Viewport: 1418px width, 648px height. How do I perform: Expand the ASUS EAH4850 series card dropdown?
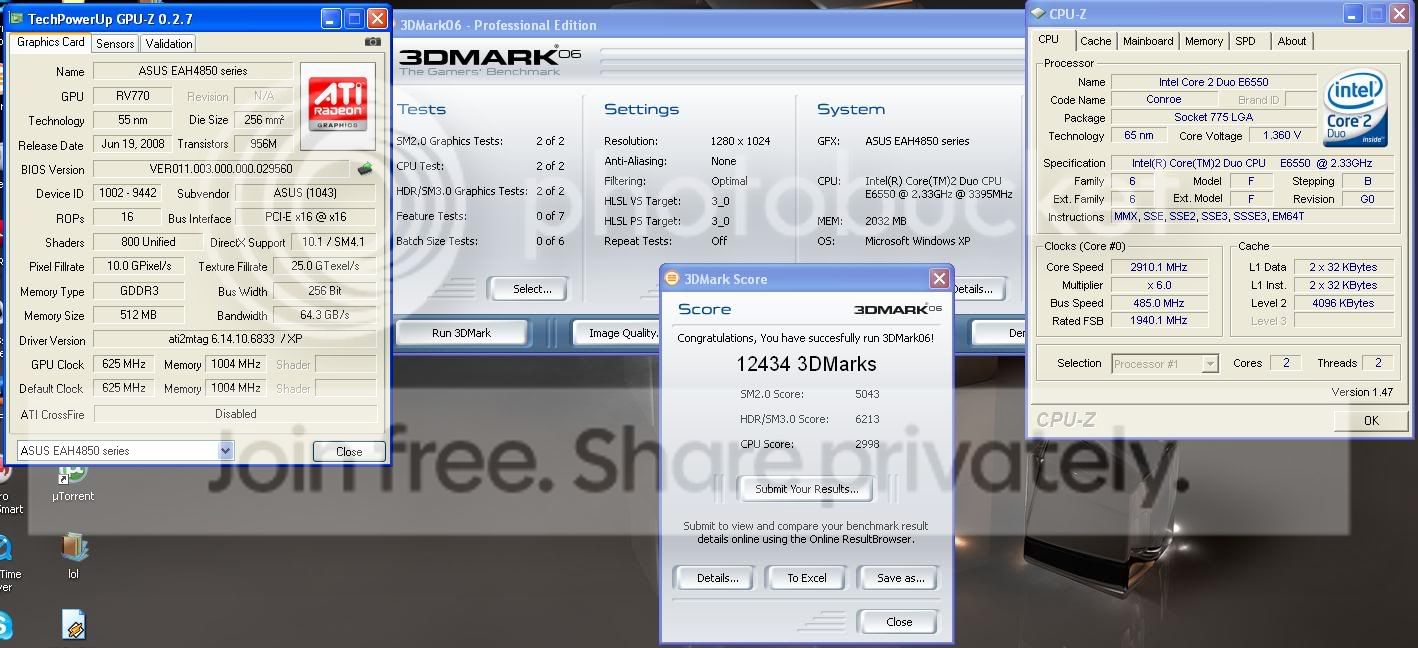click(225, 451)
